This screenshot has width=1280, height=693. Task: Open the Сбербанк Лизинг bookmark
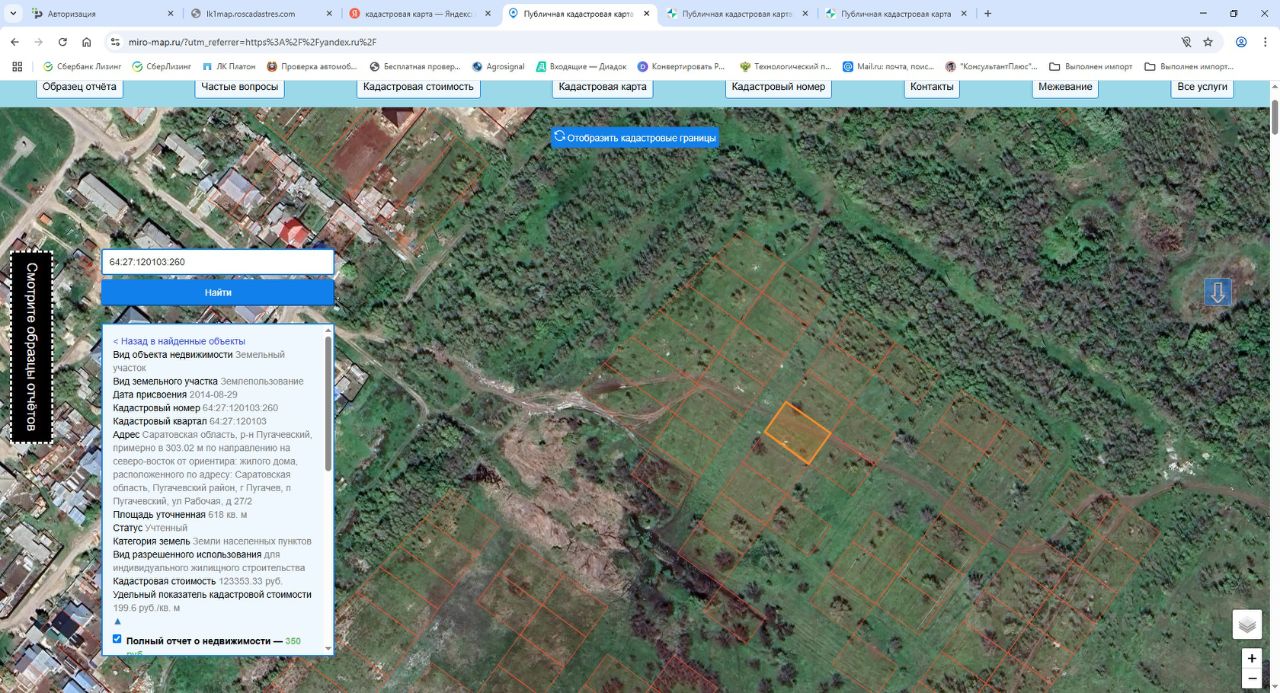82,66
